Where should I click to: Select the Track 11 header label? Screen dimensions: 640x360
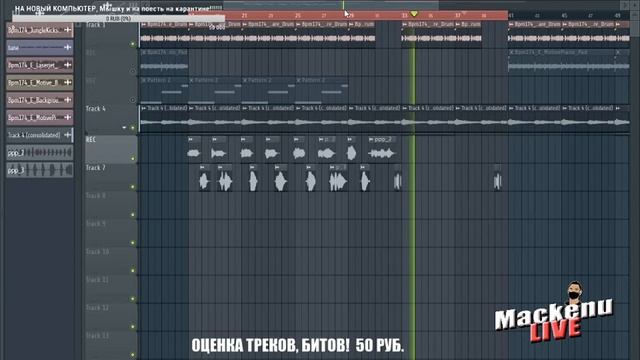tap(97, 280)
